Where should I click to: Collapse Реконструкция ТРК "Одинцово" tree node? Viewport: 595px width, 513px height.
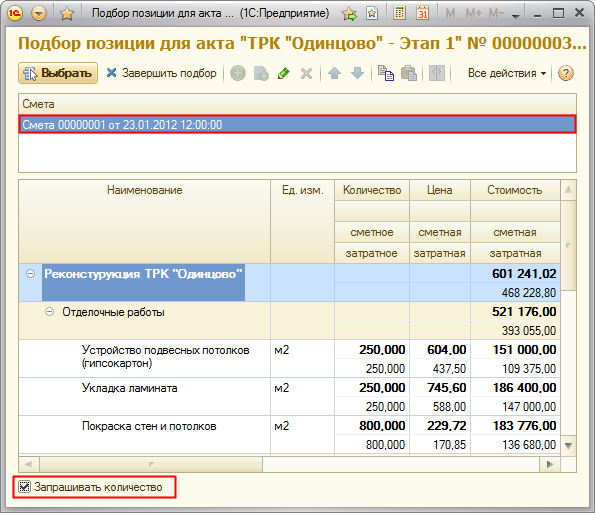point(30,274)
